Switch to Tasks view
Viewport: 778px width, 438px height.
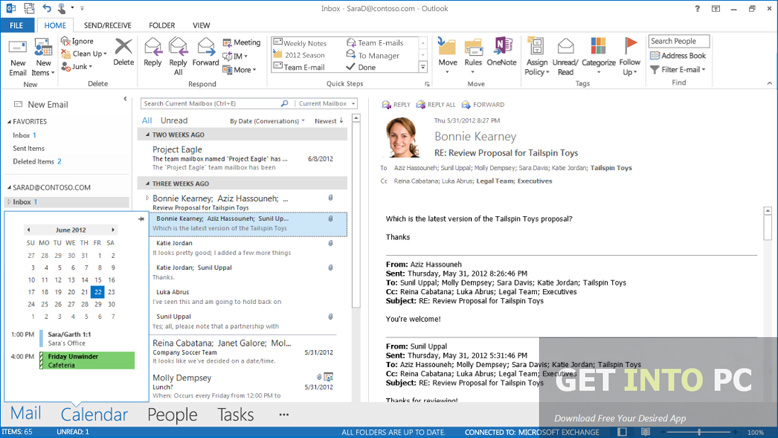coord(235,414)
